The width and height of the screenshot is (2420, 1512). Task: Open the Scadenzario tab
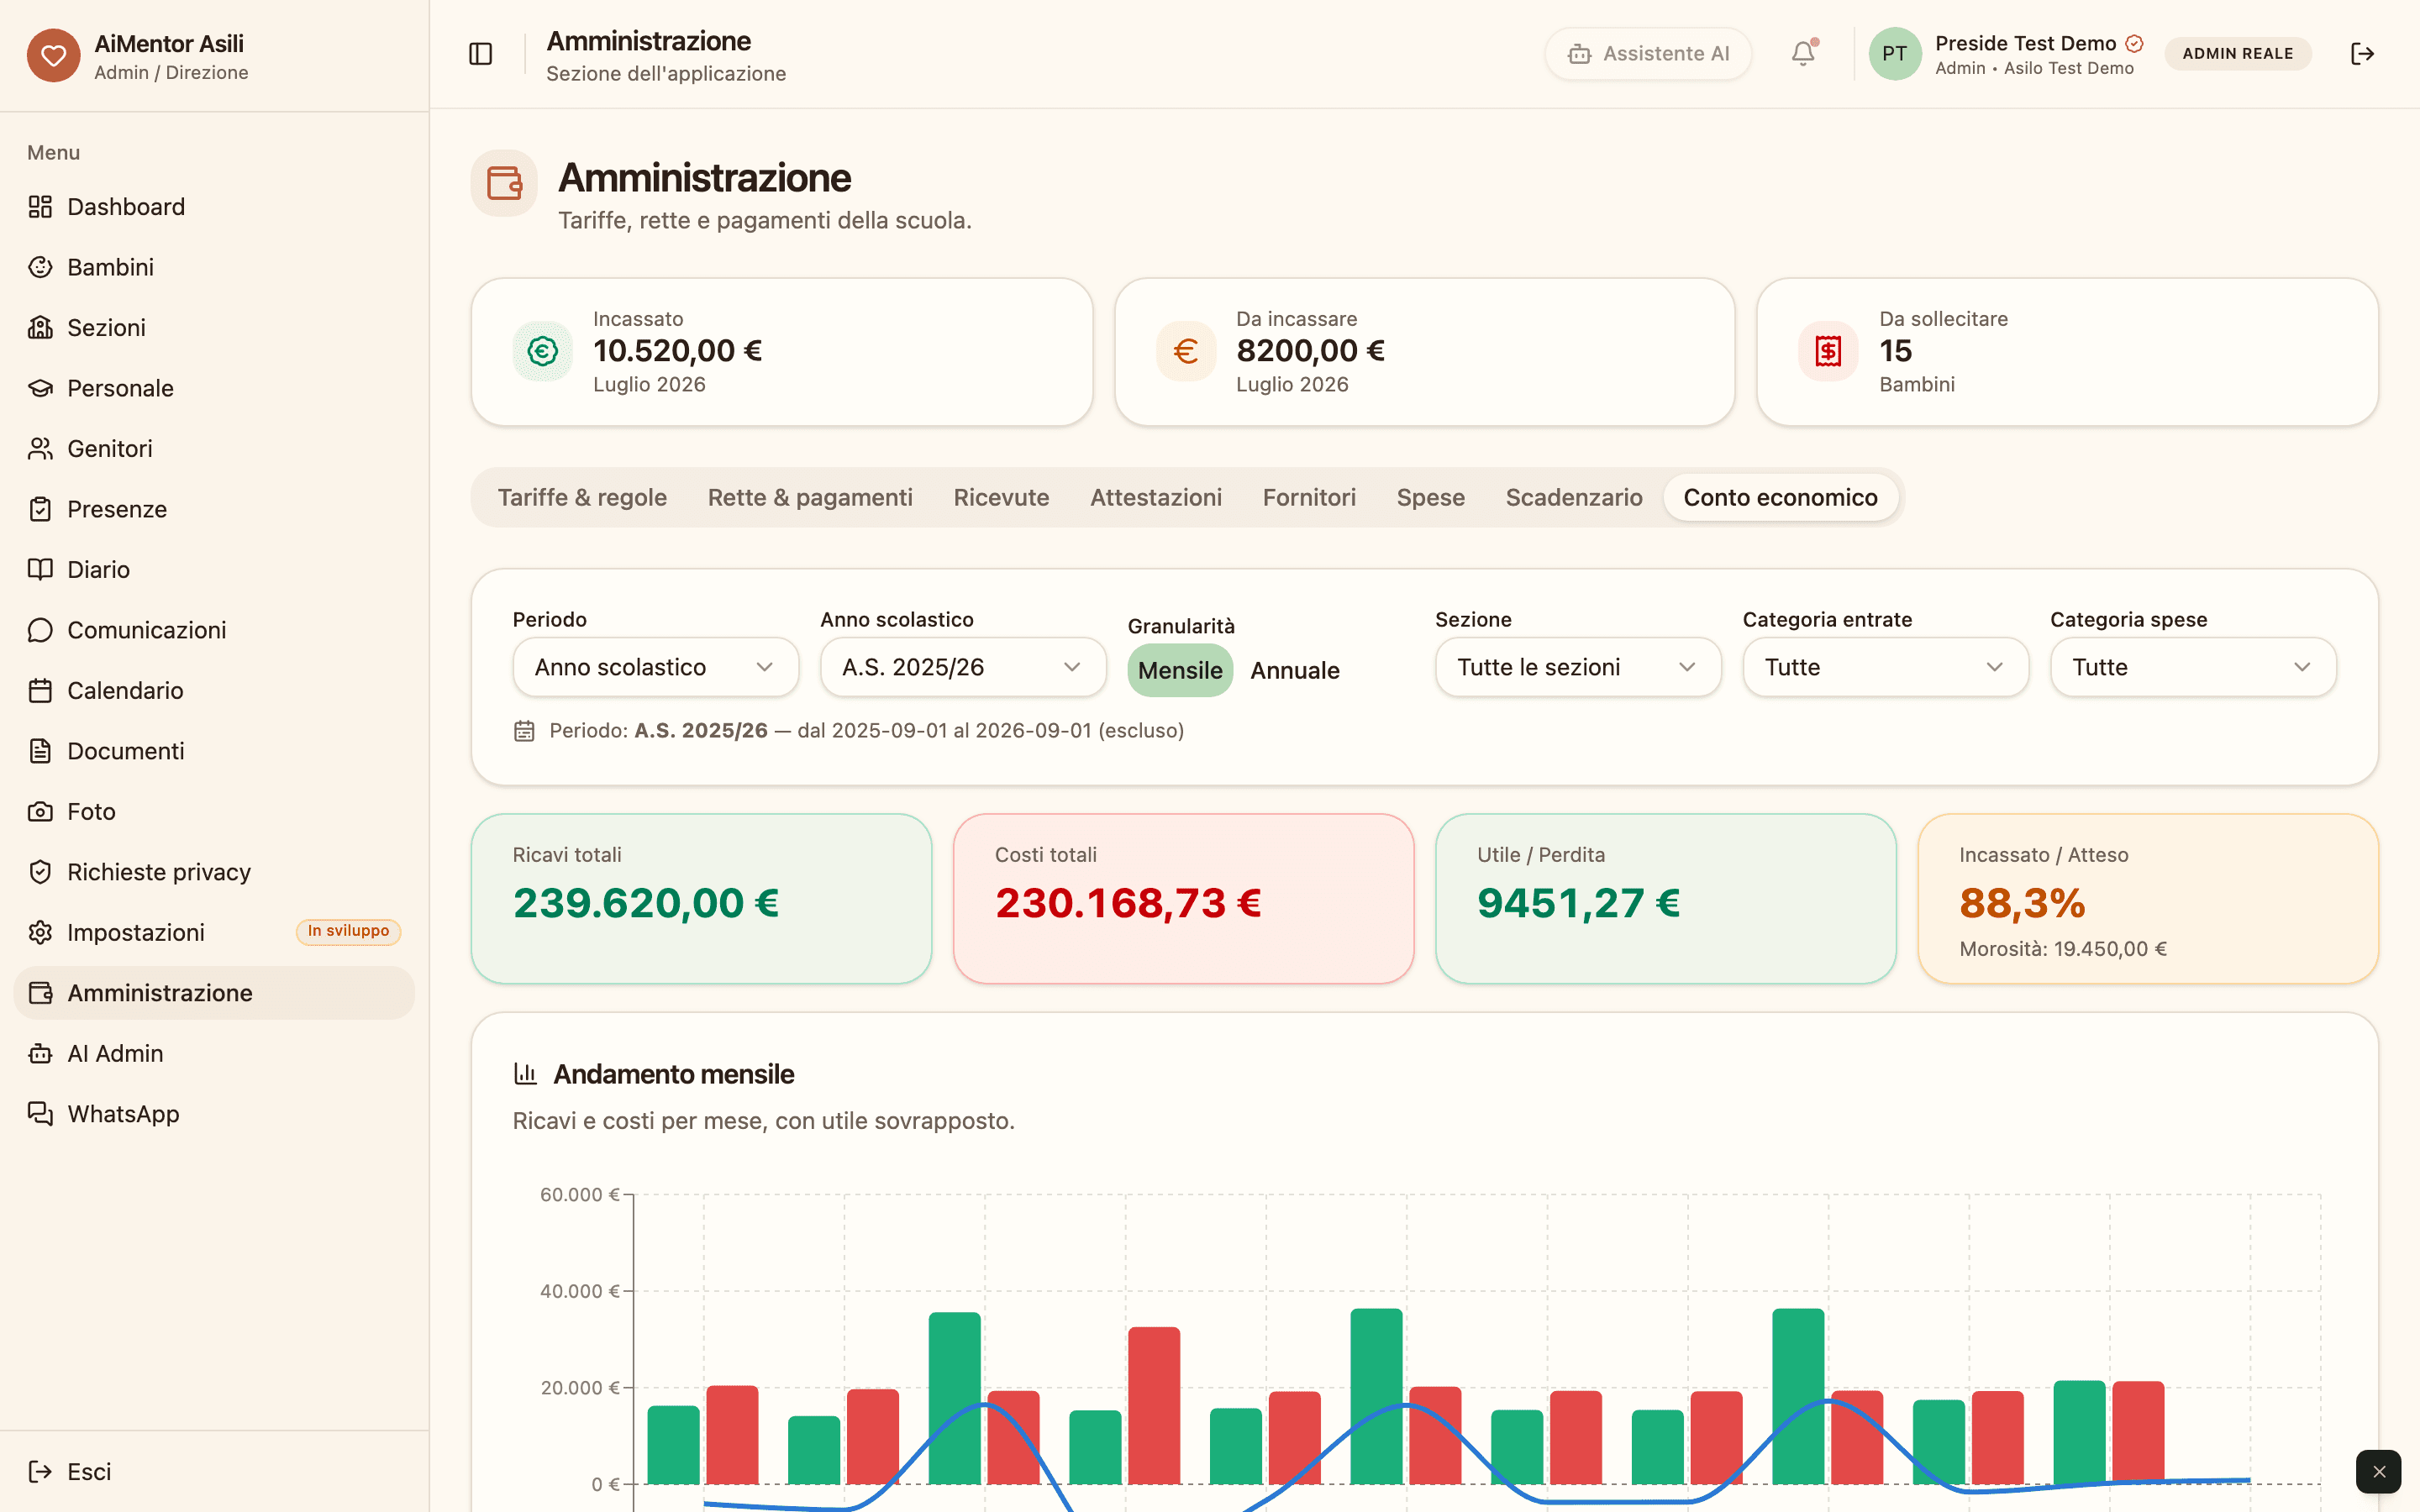tap(1574, 498)
